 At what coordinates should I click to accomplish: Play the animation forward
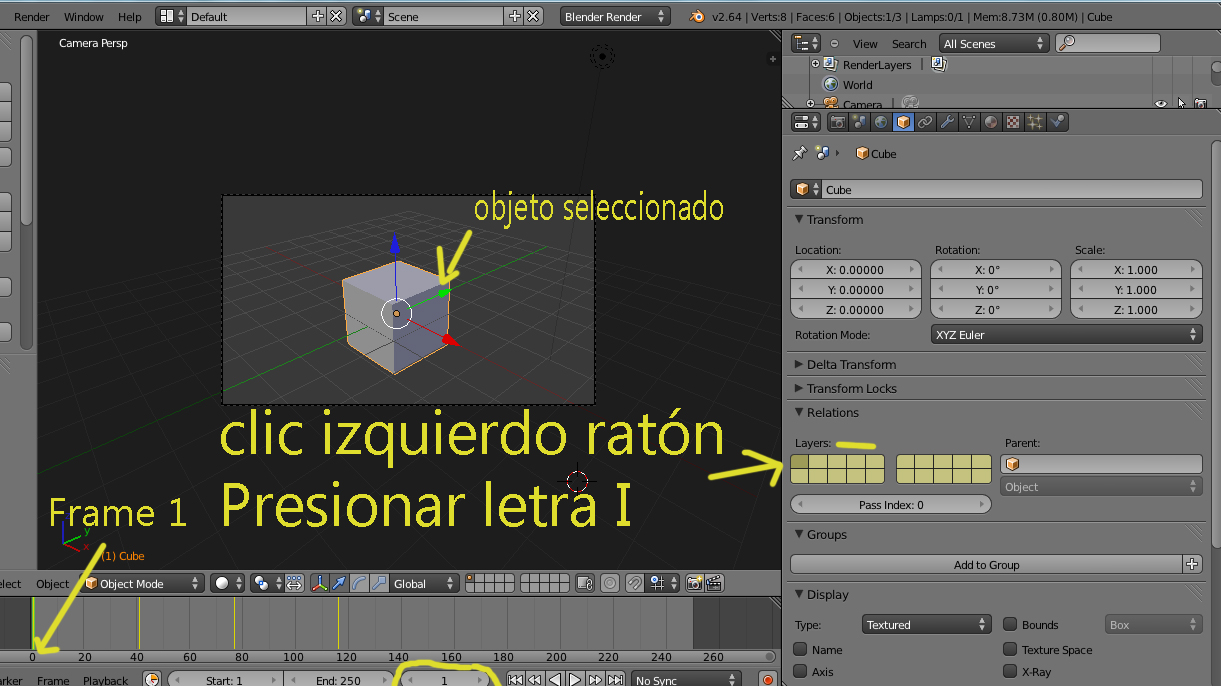[x=575, y=680]
